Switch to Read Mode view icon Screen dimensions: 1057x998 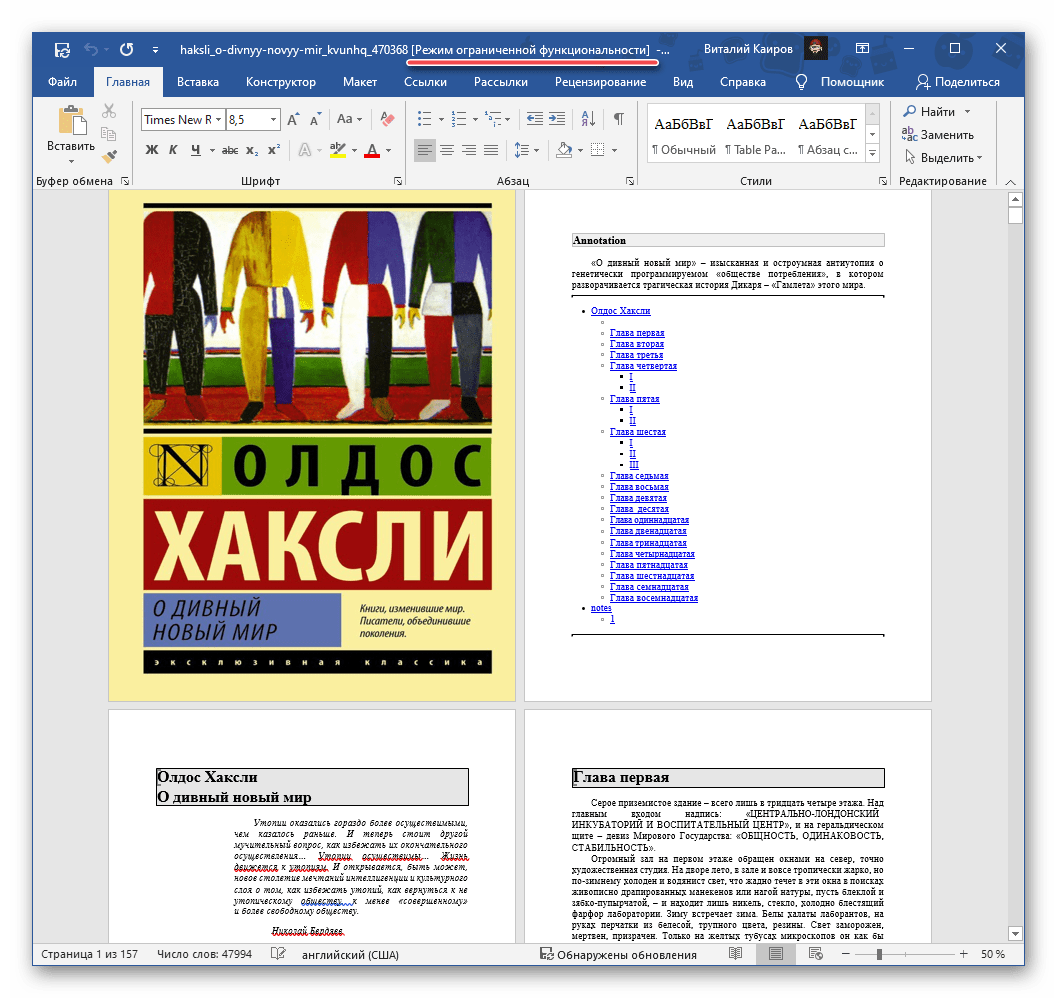coord(735,954)
